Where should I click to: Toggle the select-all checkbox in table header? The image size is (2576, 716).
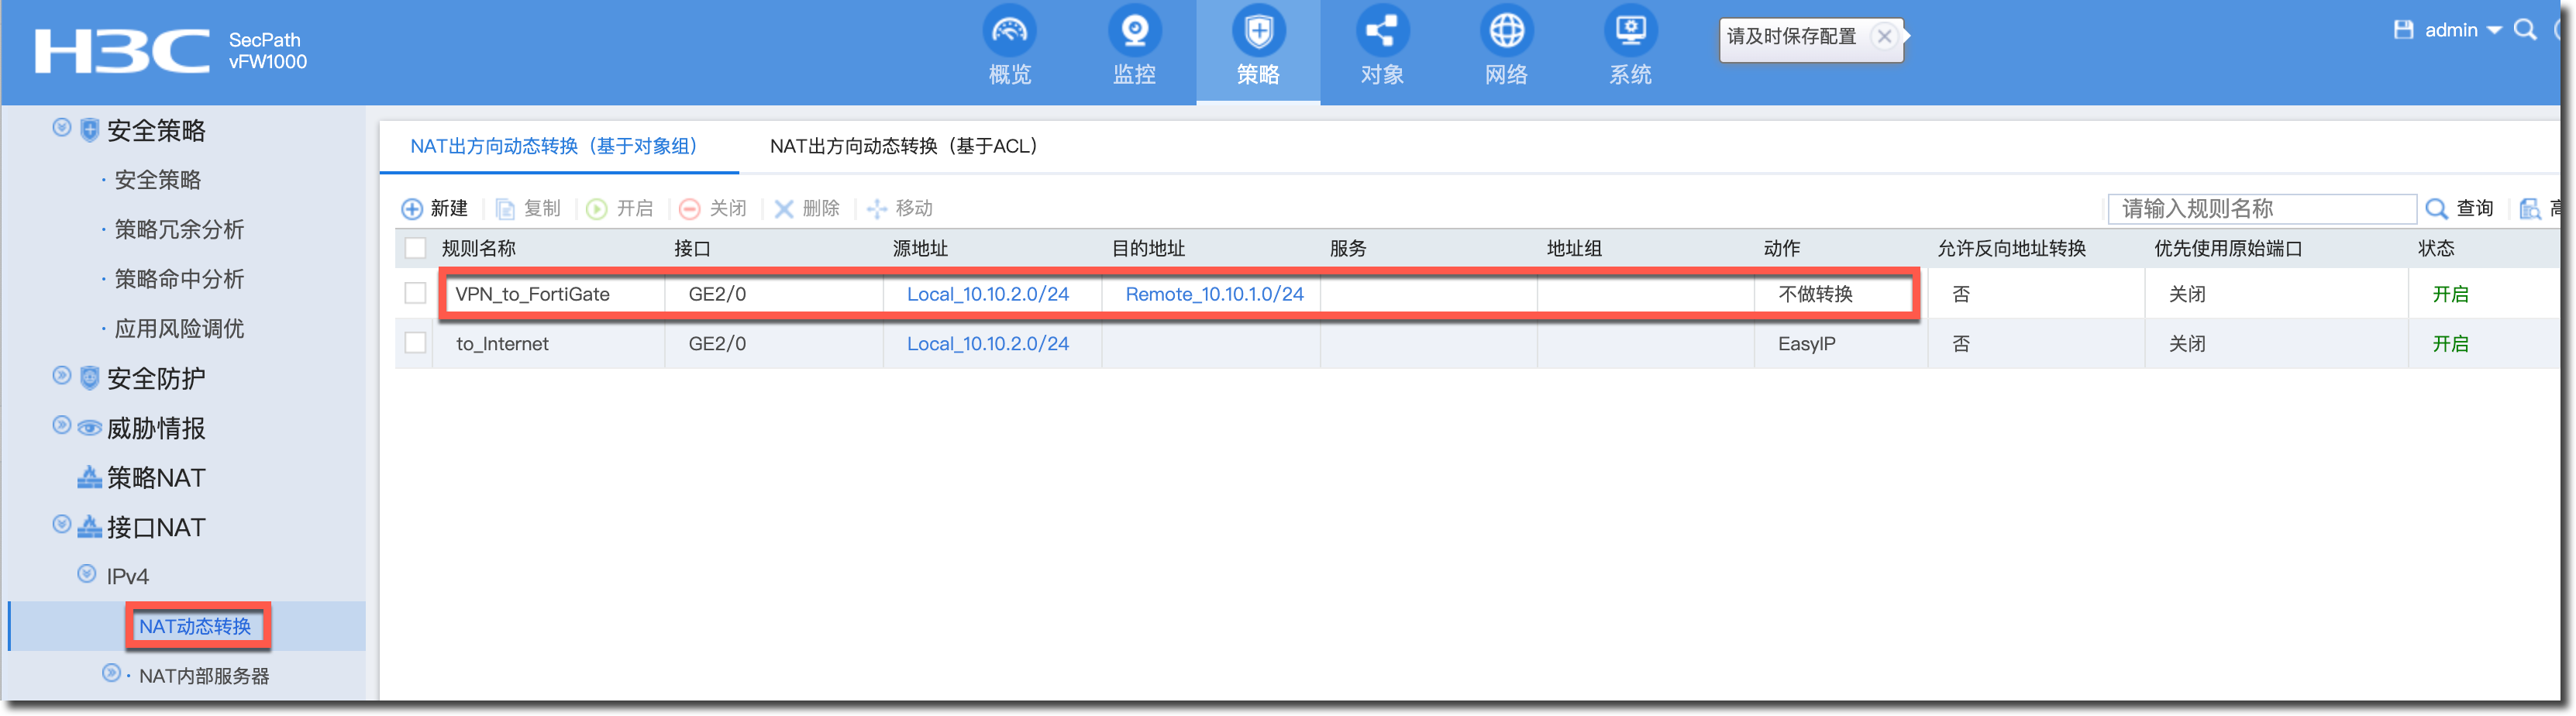[415, 248]
